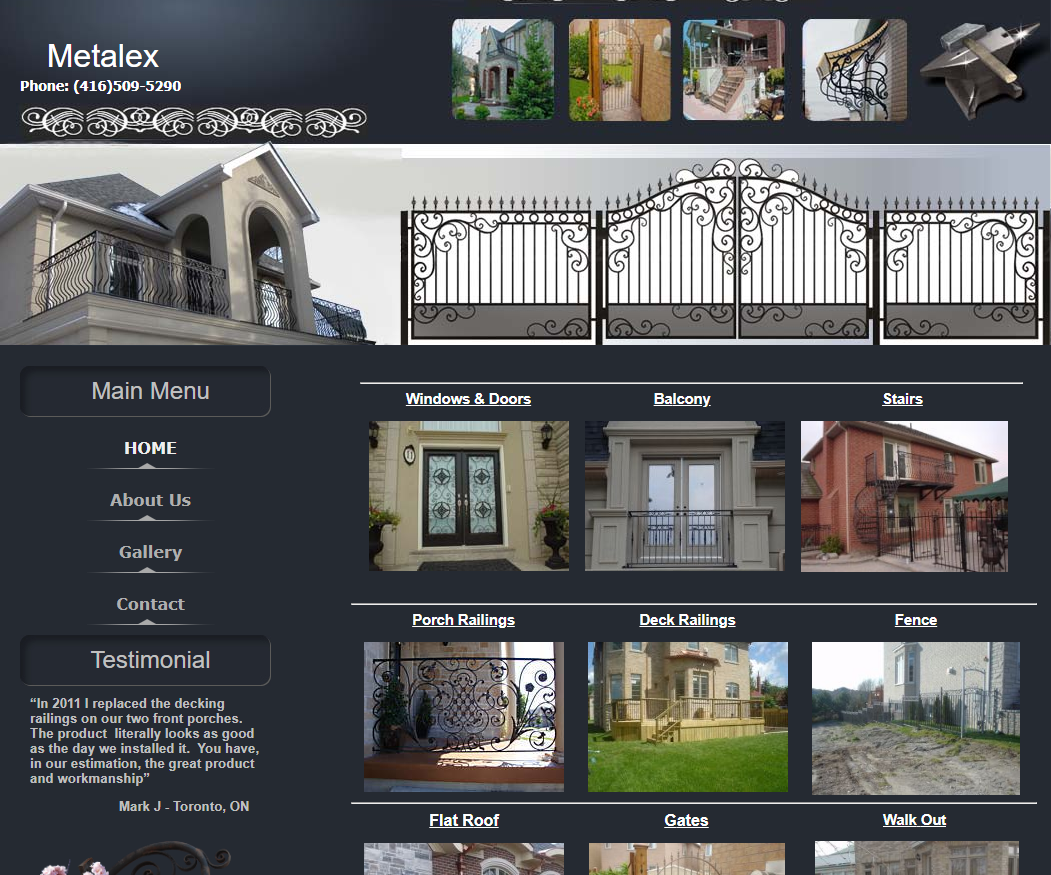Viewport: 1051px width, 875px height.
Task: Open the Deck Railings wooden deck photo
Action: coord(688,717)
